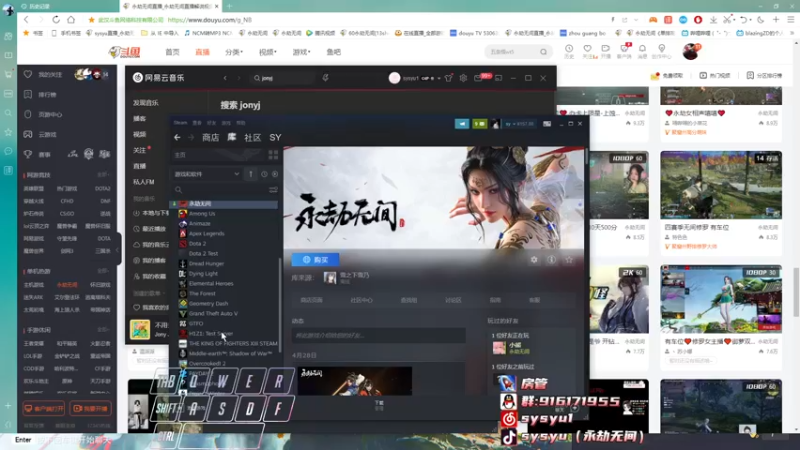Image resolution: width=800 pixels, height=450 pixels.
Task: Click Steam library sort-by arrow button
Action: tap(251, 174)
